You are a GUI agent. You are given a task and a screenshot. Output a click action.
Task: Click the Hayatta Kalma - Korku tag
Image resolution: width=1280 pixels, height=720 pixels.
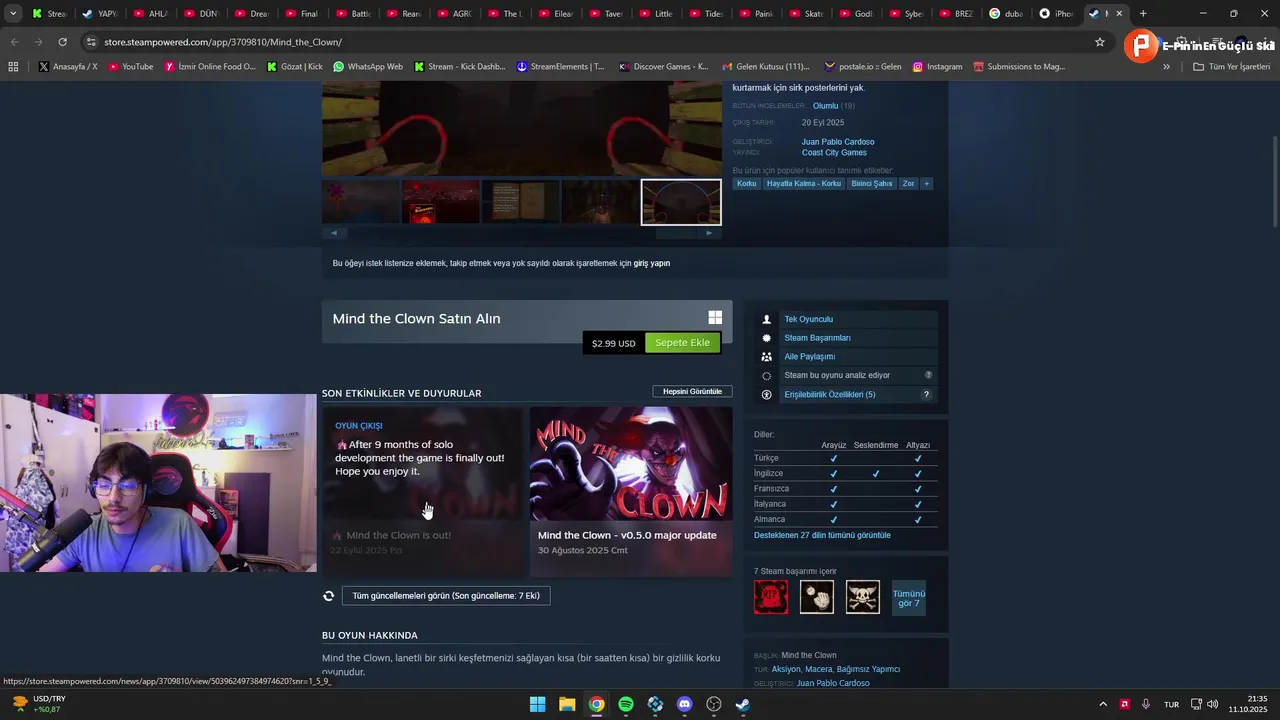click(x=804, y=184)
